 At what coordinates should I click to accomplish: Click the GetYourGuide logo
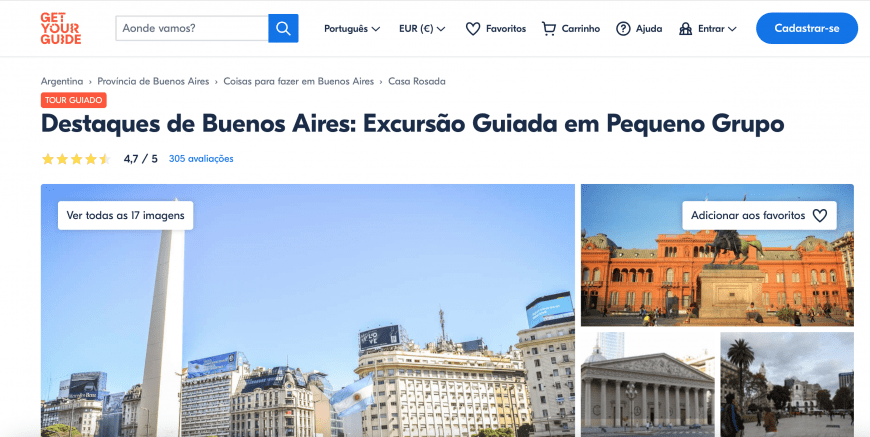click(x=61, y=28)
